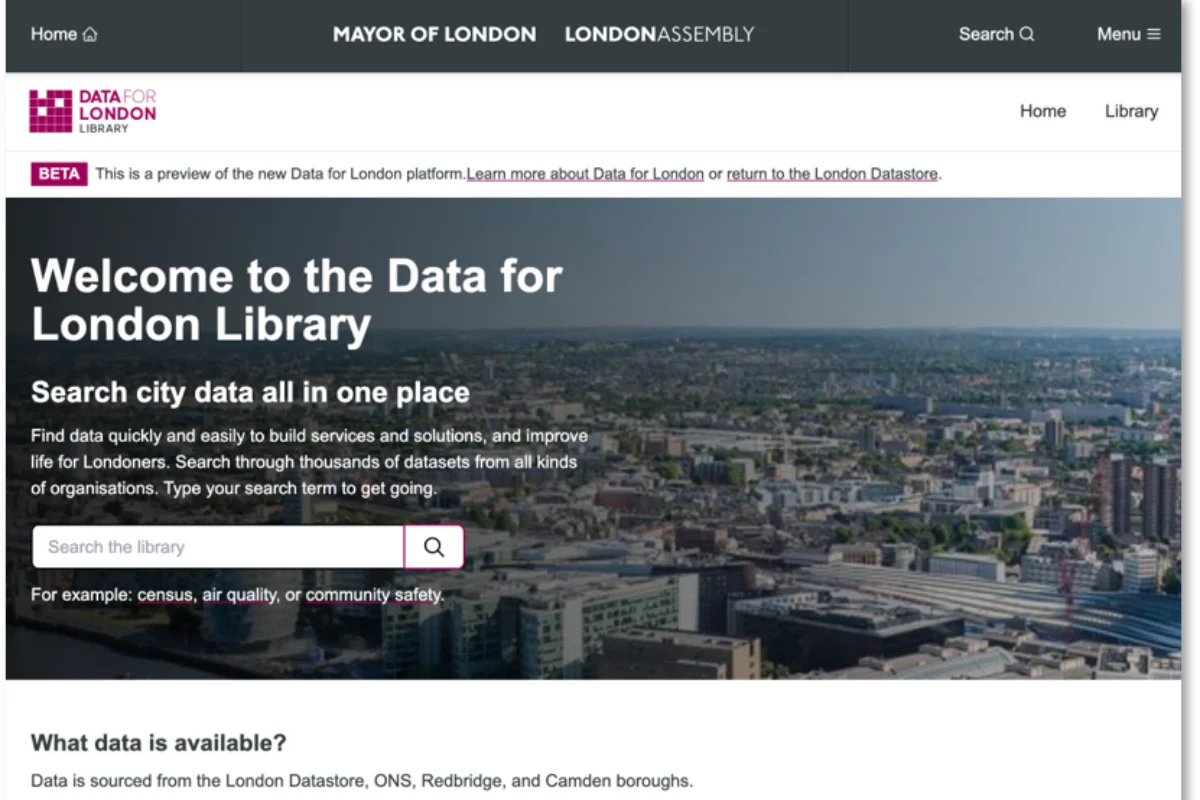Click the Mayor of London logo

point(434,34)
